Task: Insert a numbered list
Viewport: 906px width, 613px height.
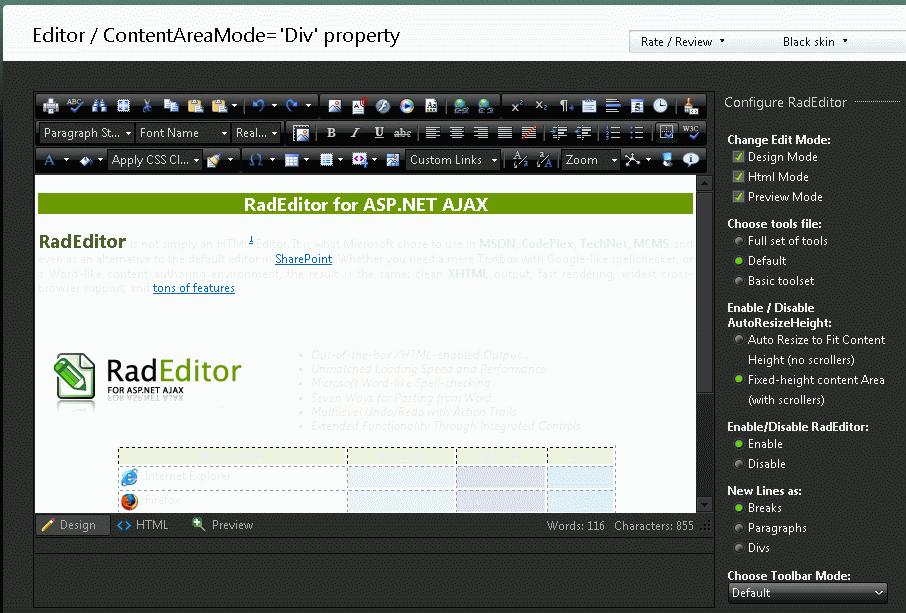Action: [x=612, y=133]
